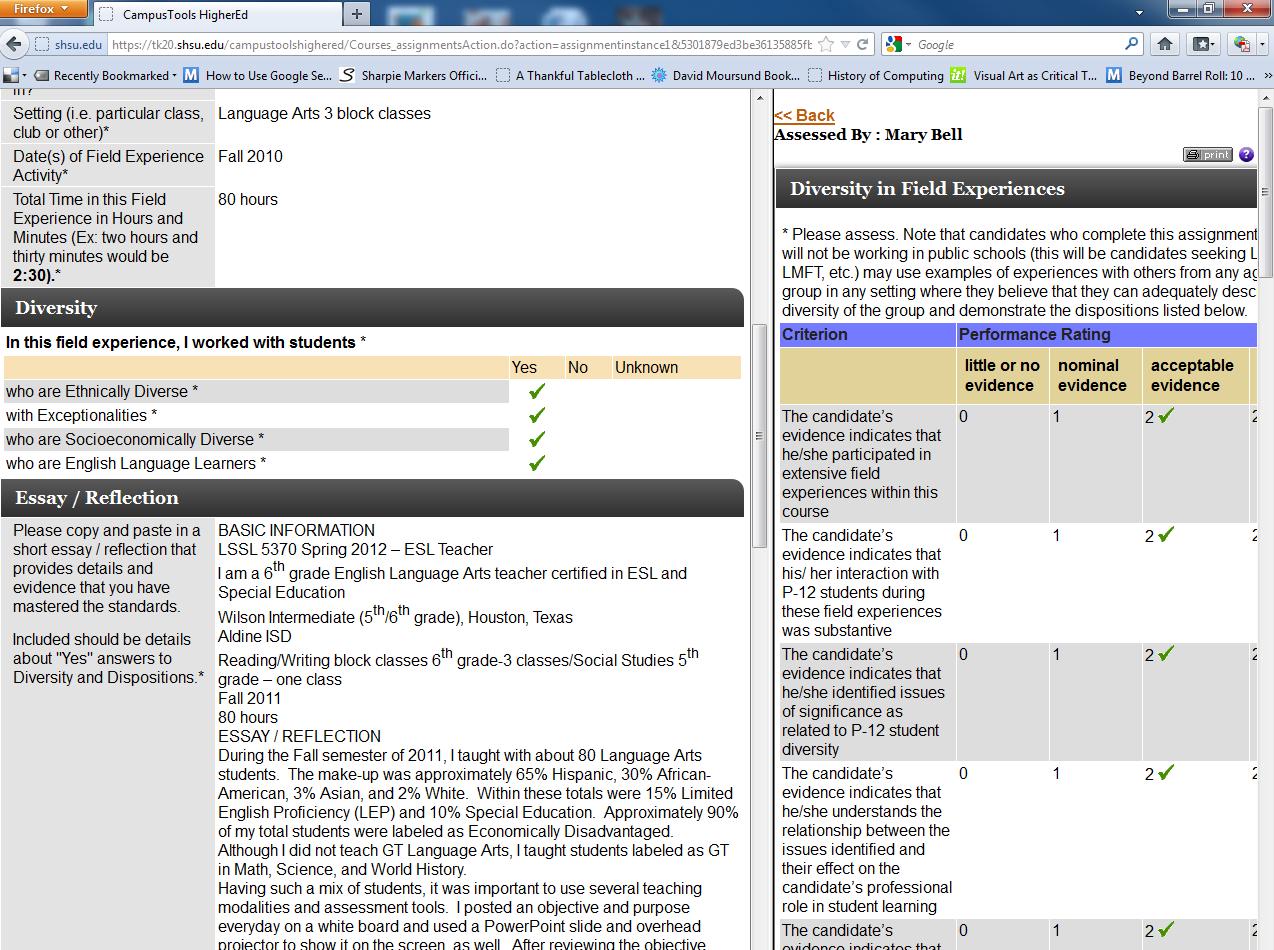Open the search engine selection dropdown
This screenshot has width=1274, height=950.
[903, 44]
